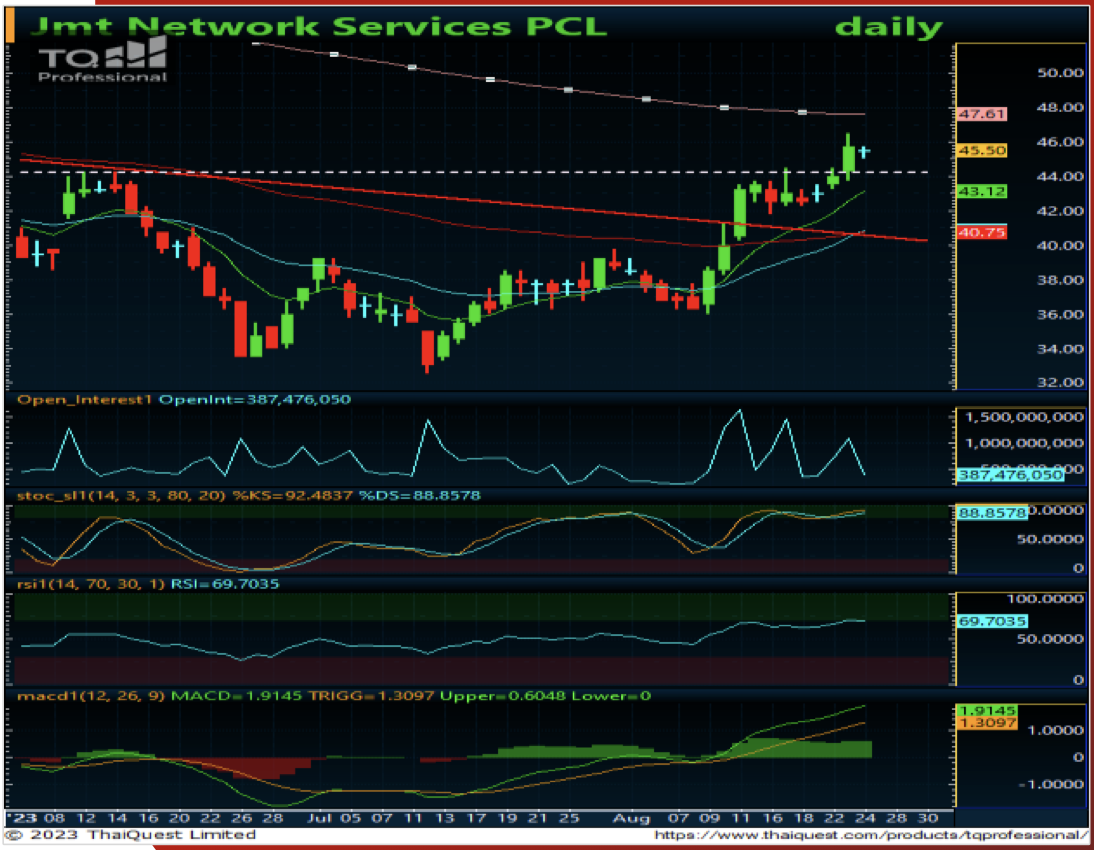Viewport: 1094px width, 850px height.
Task: Click the white dashed horizontal price line
Action: [x=474, y=172]
